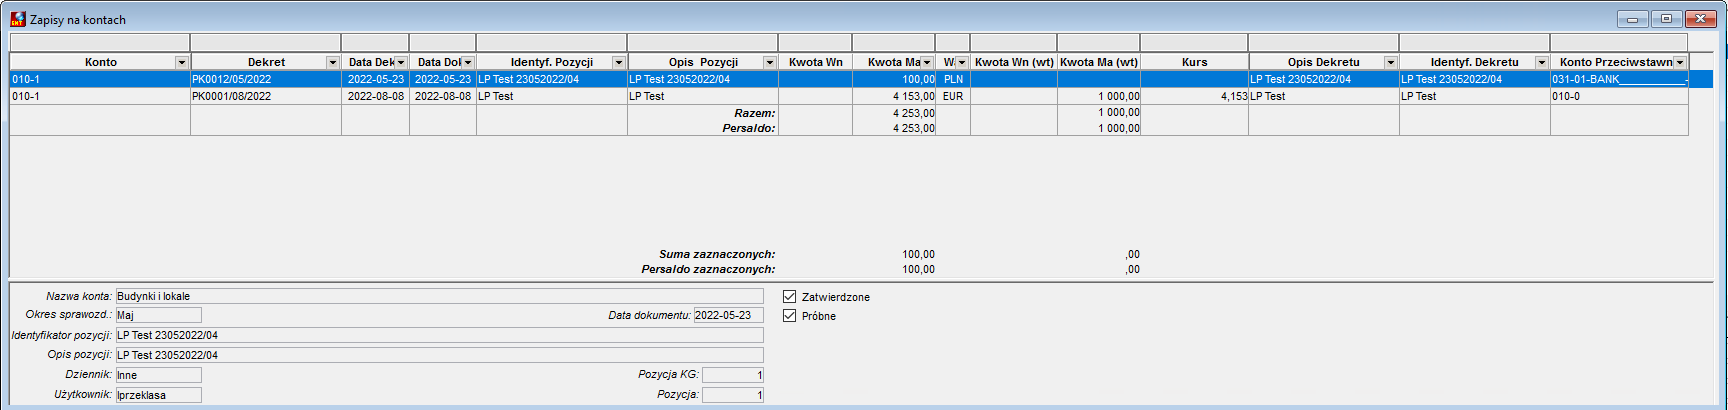Image resolution: width=1728 pixels, height=410 pixels.
Task: Click the 010-0 counter account cell
Action: click(1619, 96)
